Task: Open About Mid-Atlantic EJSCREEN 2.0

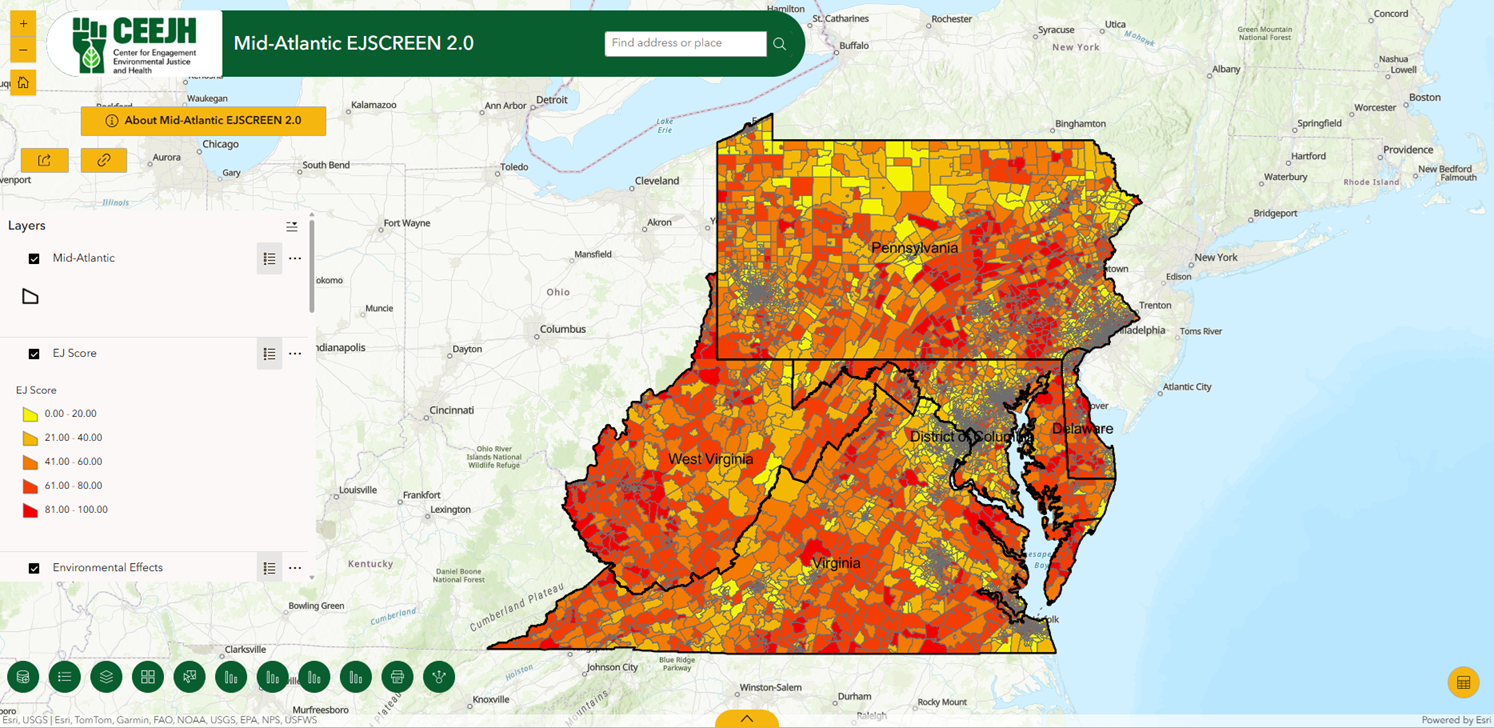Action: [x=204, y=120]
